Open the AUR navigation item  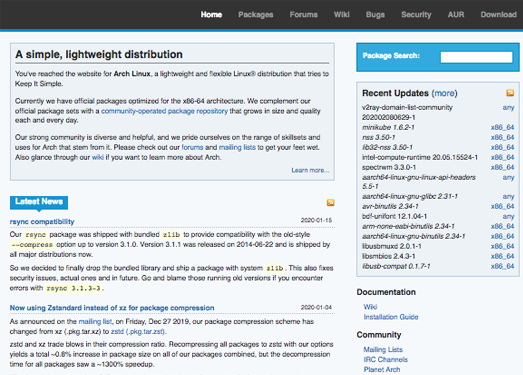pyautogui.click(x=456, y=15)
